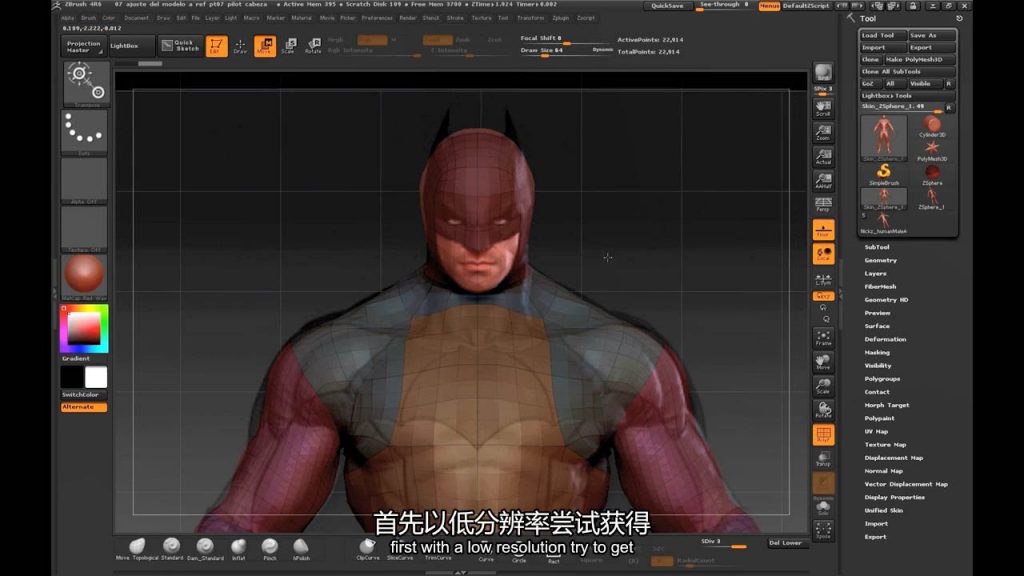
Task: Choose the Pinch brush in the bottom shelf
Action: tap(269, 547)
